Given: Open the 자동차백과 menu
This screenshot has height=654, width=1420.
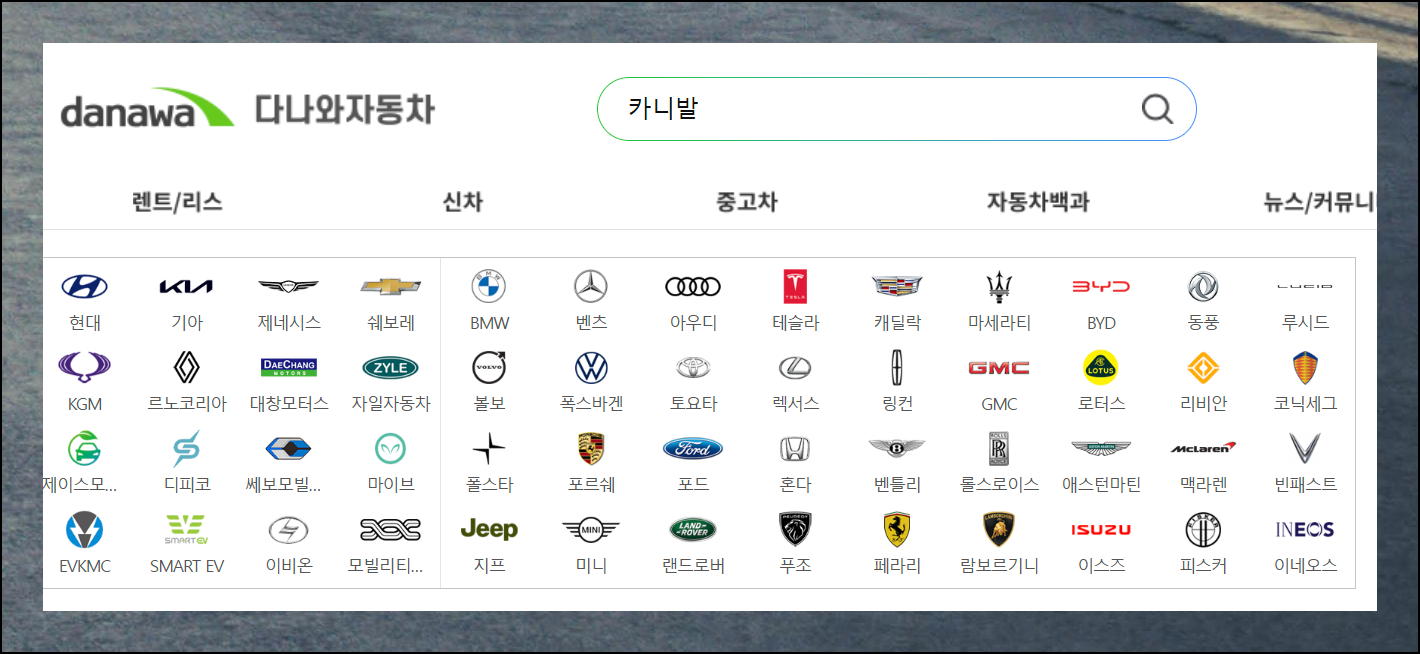Looking at the screenshot, I should pos(1038,201).
